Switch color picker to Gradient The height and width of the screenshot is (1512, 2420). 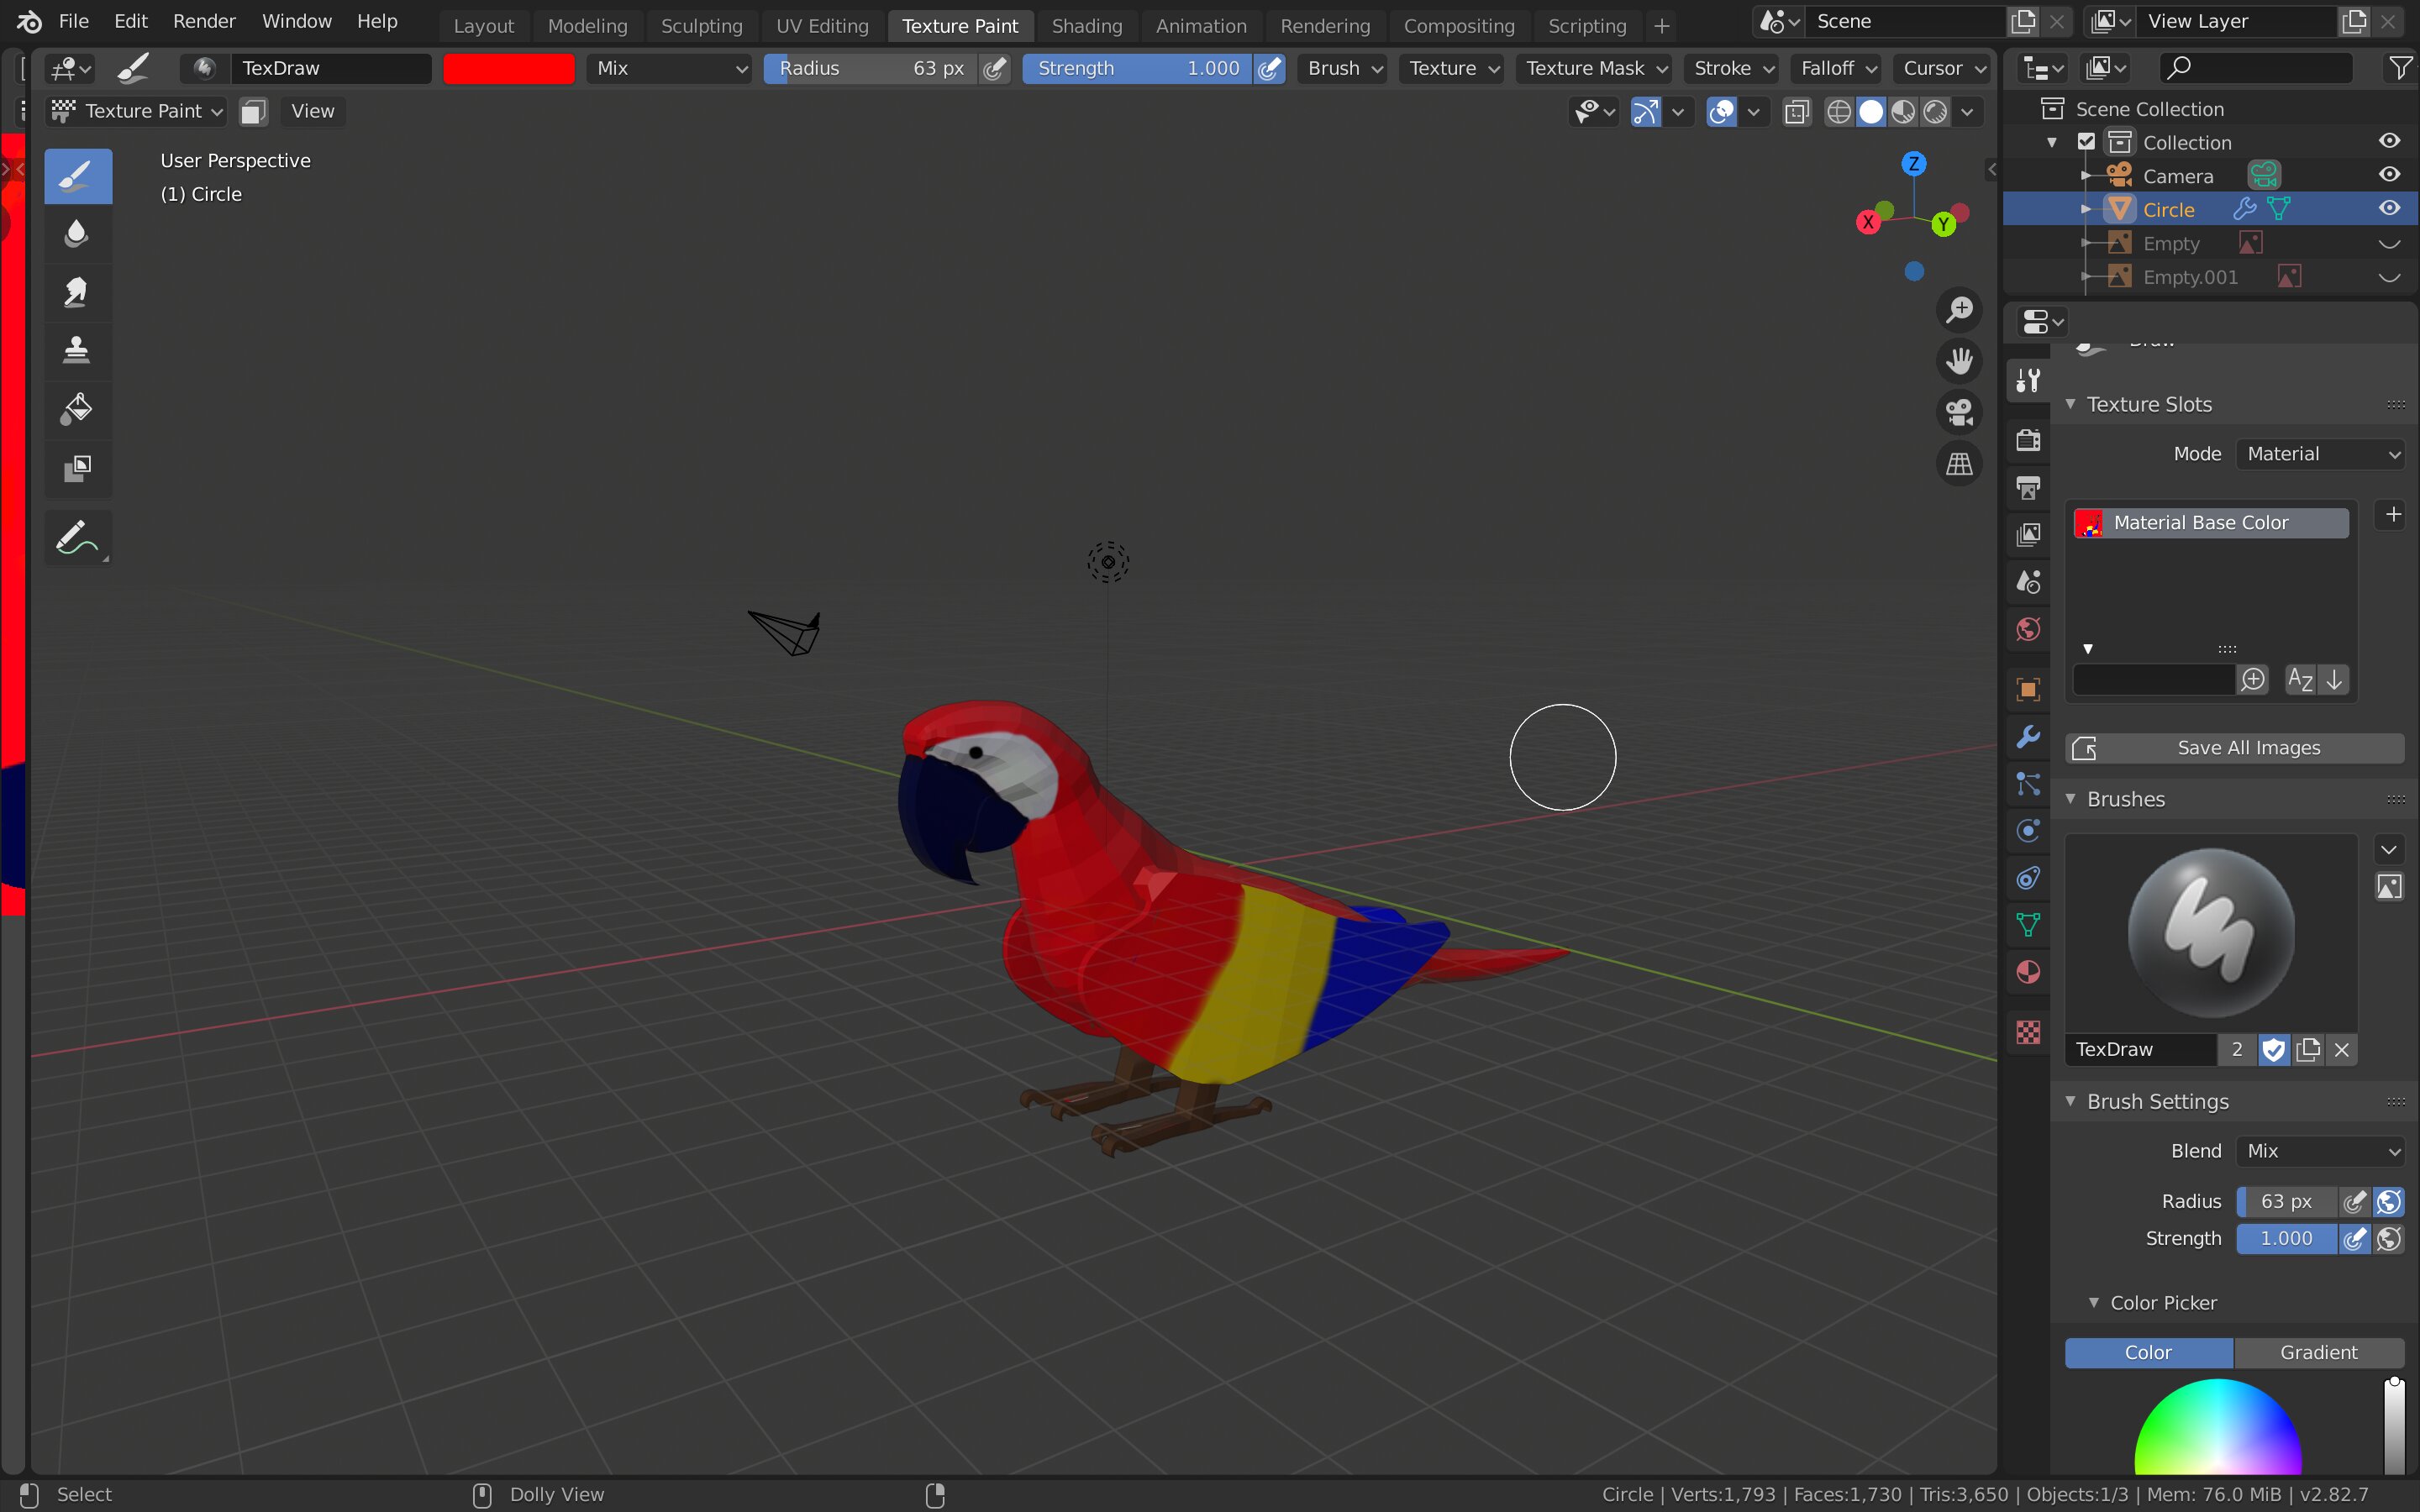click(x=2318, y=1352)
